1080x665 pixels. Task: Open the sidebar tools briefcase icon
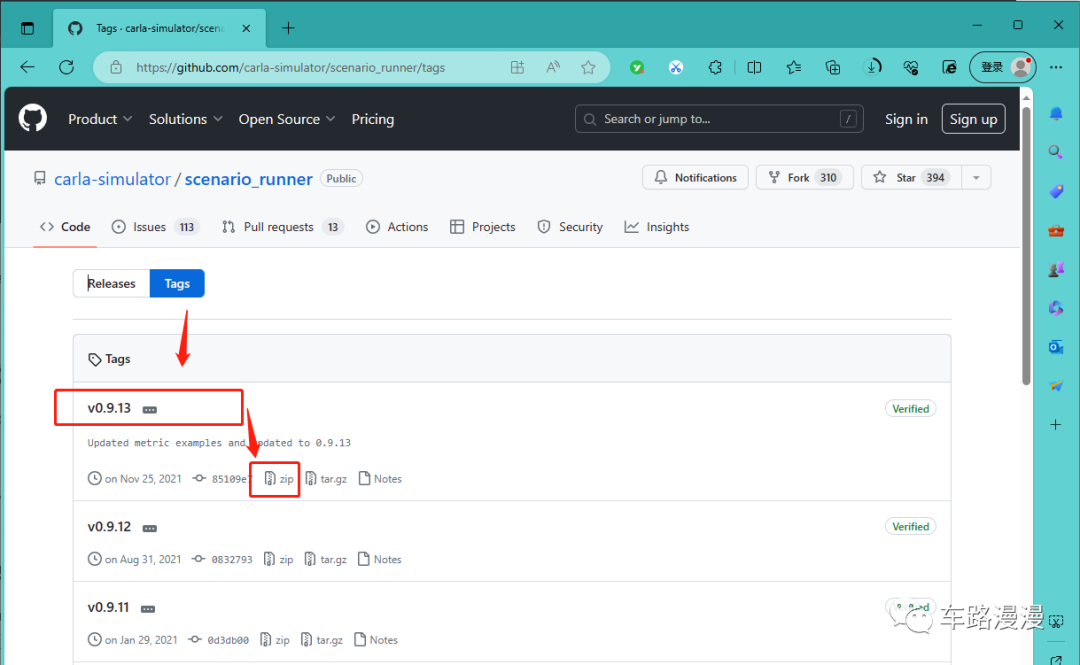[x=1056, y=230]
